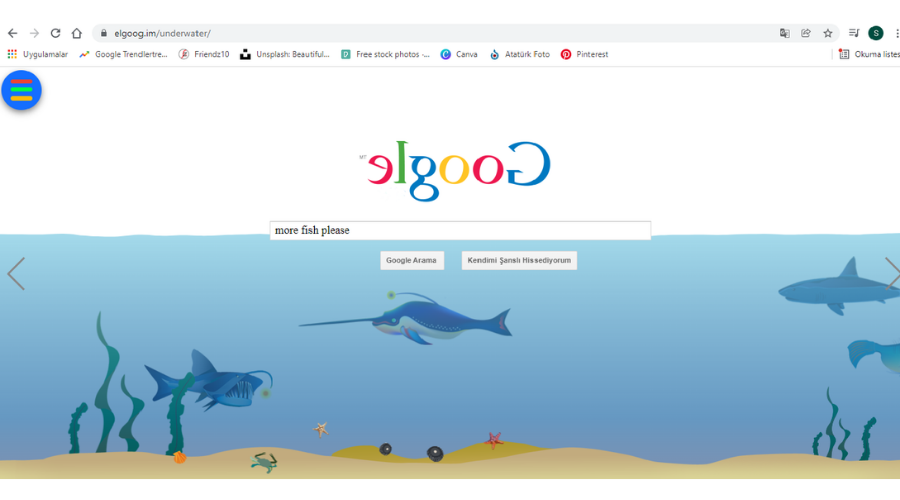
Task: Click the elgoog.im address bar
Action: click(x=436, y=33)
